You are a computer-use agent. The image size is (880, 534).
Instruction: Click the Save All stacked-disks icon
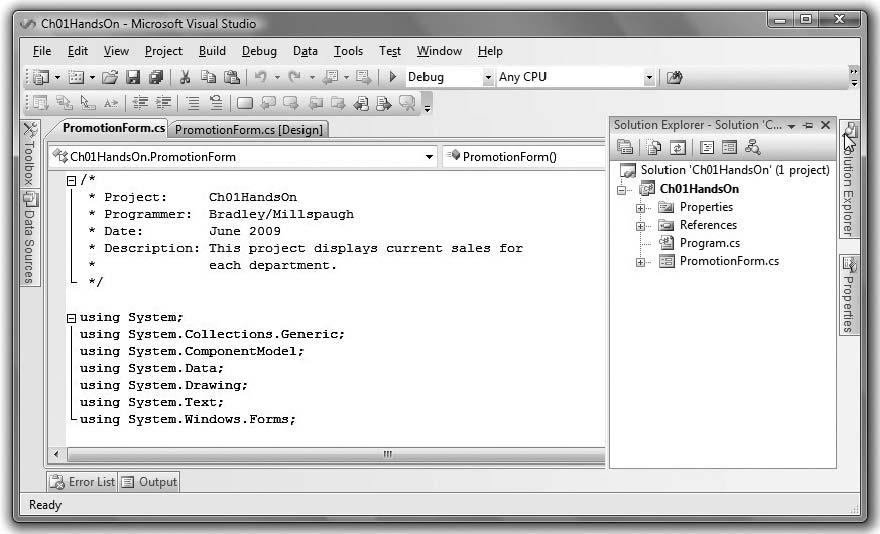pos(155,77)
